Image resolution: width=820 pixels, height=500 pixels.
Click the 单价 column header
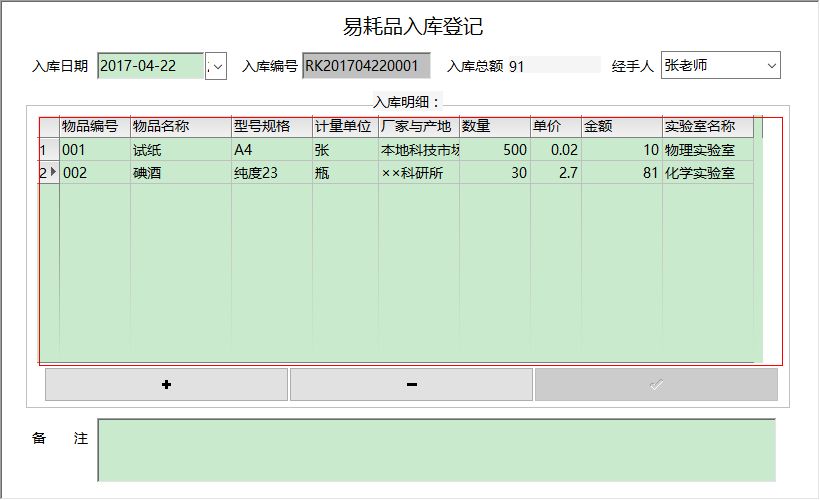555,127
